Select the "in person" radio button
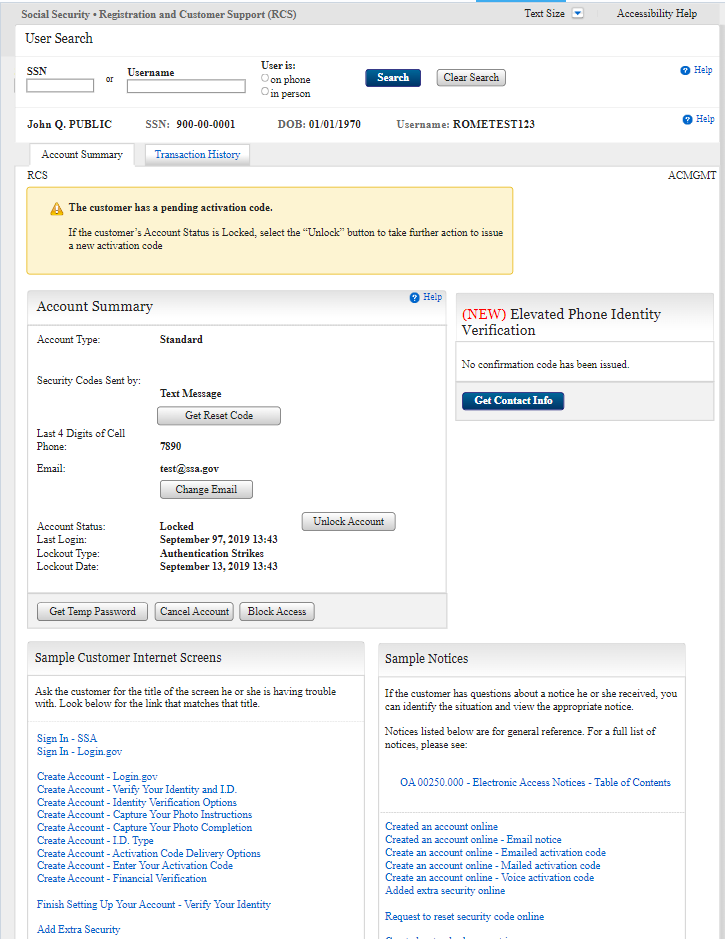This screenshot has width=725, height=939. coord(265,92)
